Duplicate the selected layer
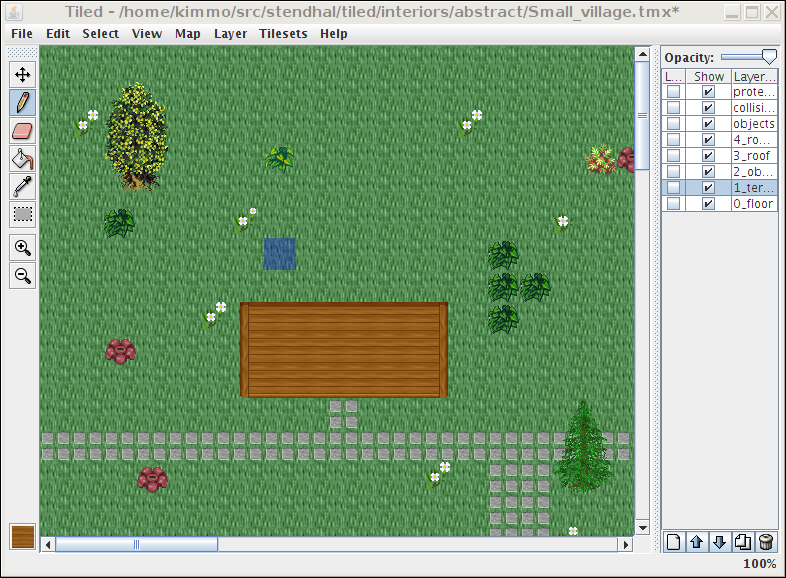 [x=742, y=542]
